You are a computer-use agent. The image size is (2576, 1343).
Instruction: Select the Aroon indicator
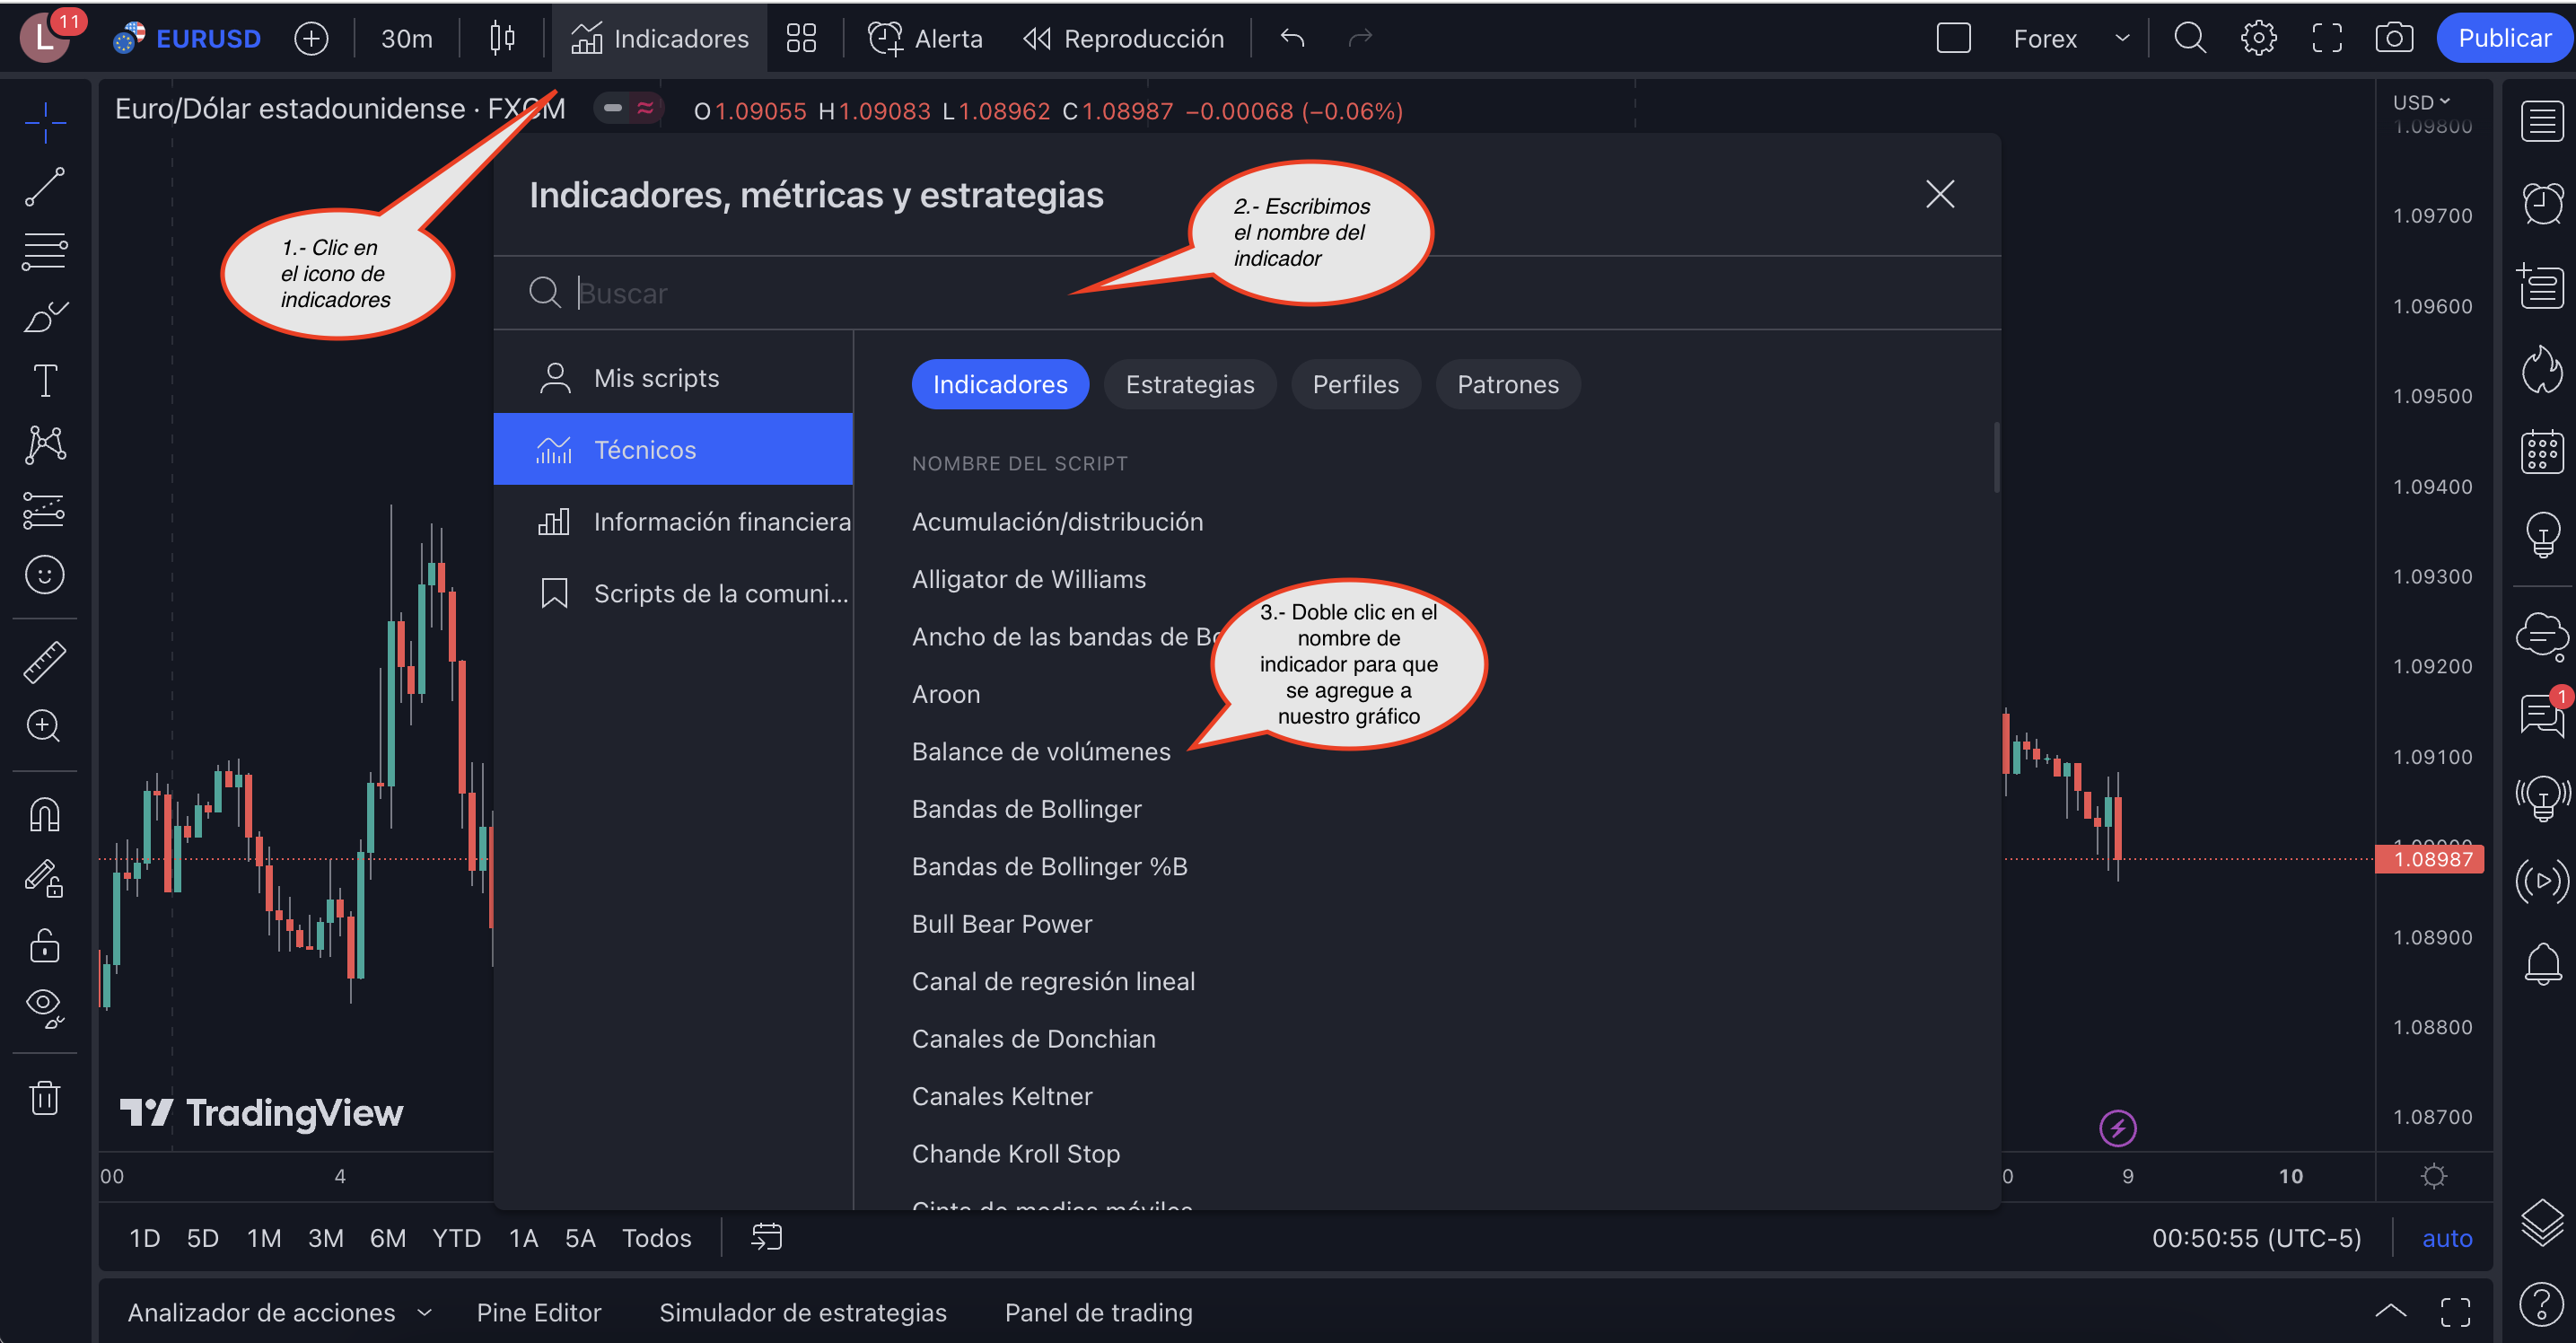pyautogui.click(x=945, y=693)
